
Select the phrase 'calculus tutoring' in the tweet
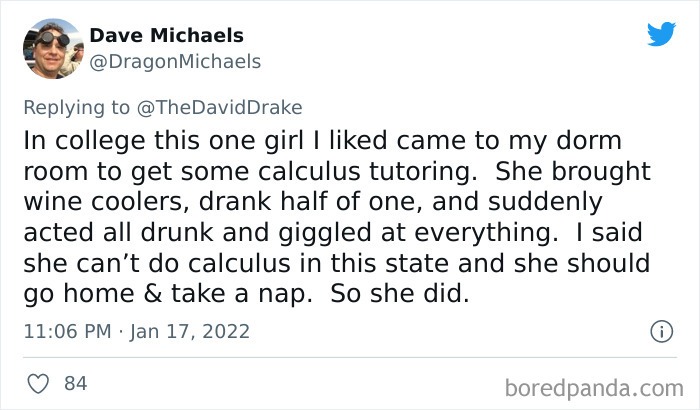tap(367, 172)
